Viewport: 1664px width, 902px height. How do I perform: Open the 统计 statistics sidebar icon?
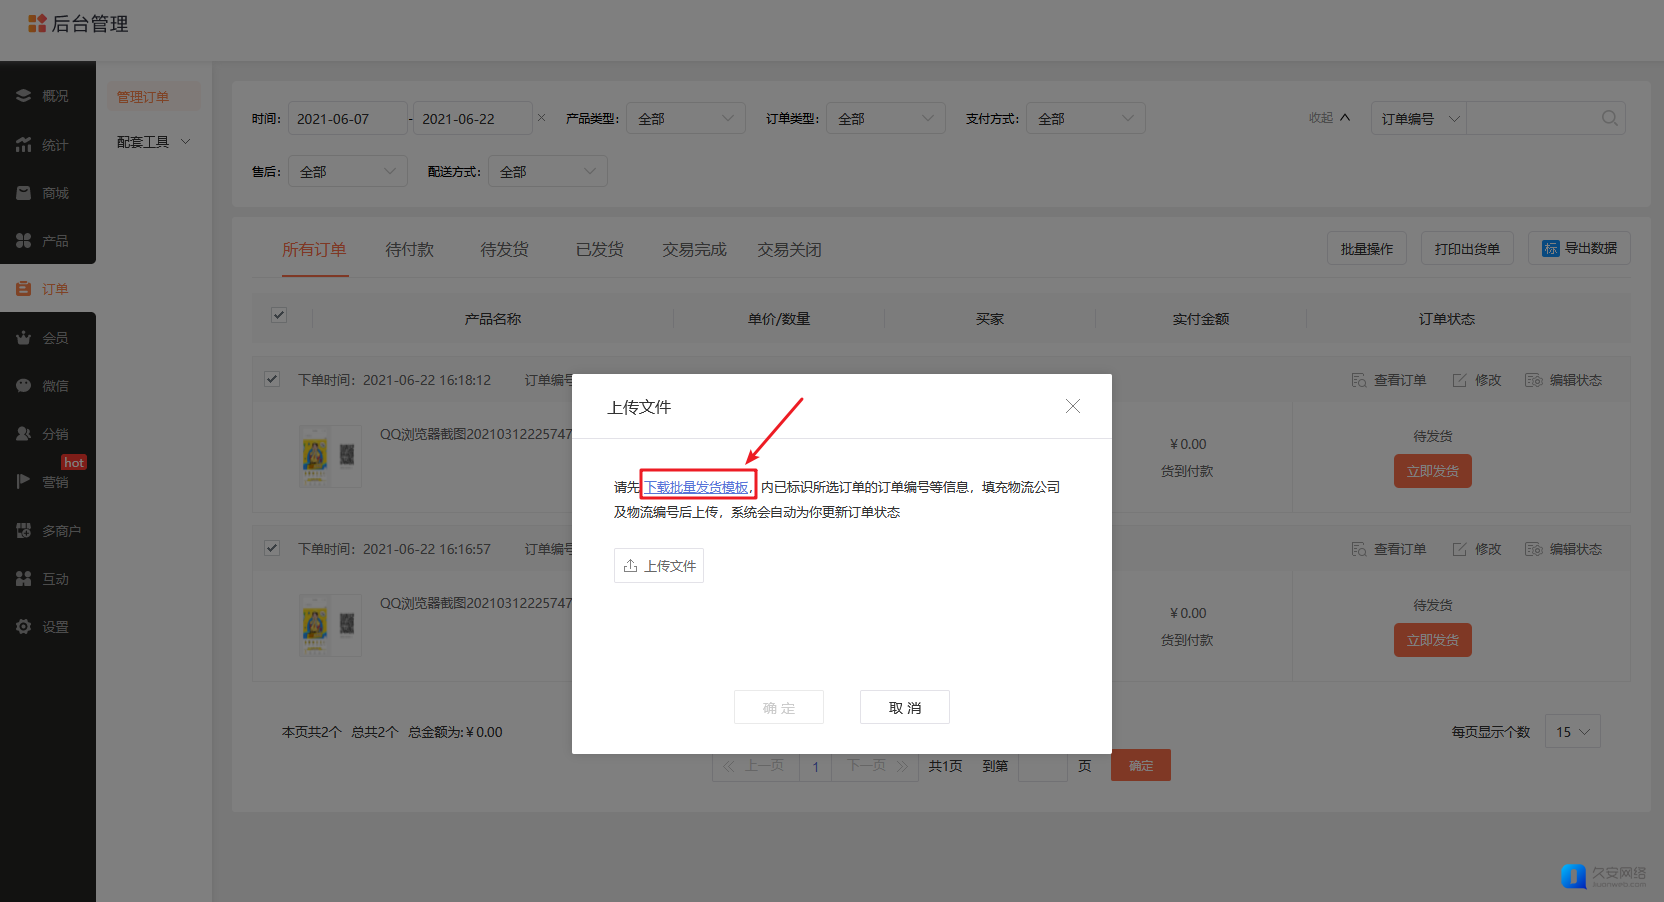24,145
